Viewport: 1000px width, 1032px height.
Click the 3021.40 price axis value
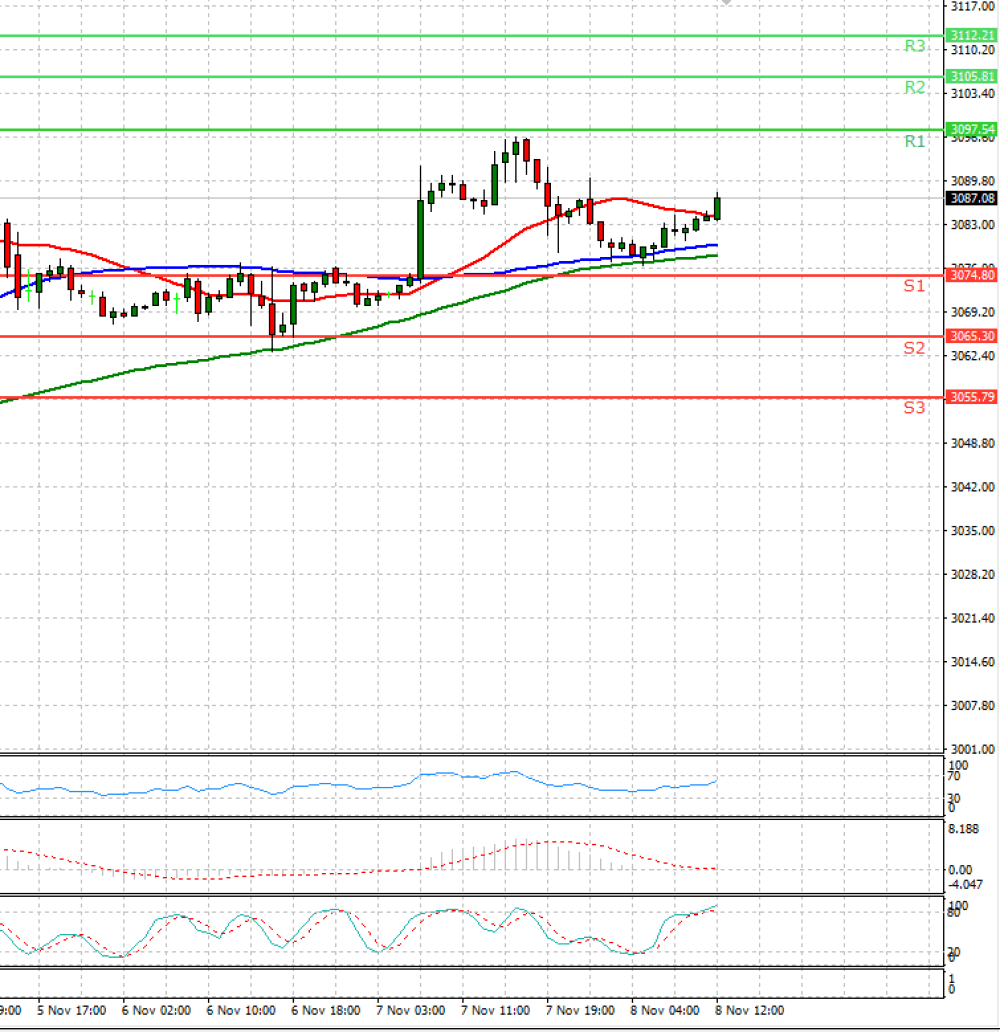(973, 618)
